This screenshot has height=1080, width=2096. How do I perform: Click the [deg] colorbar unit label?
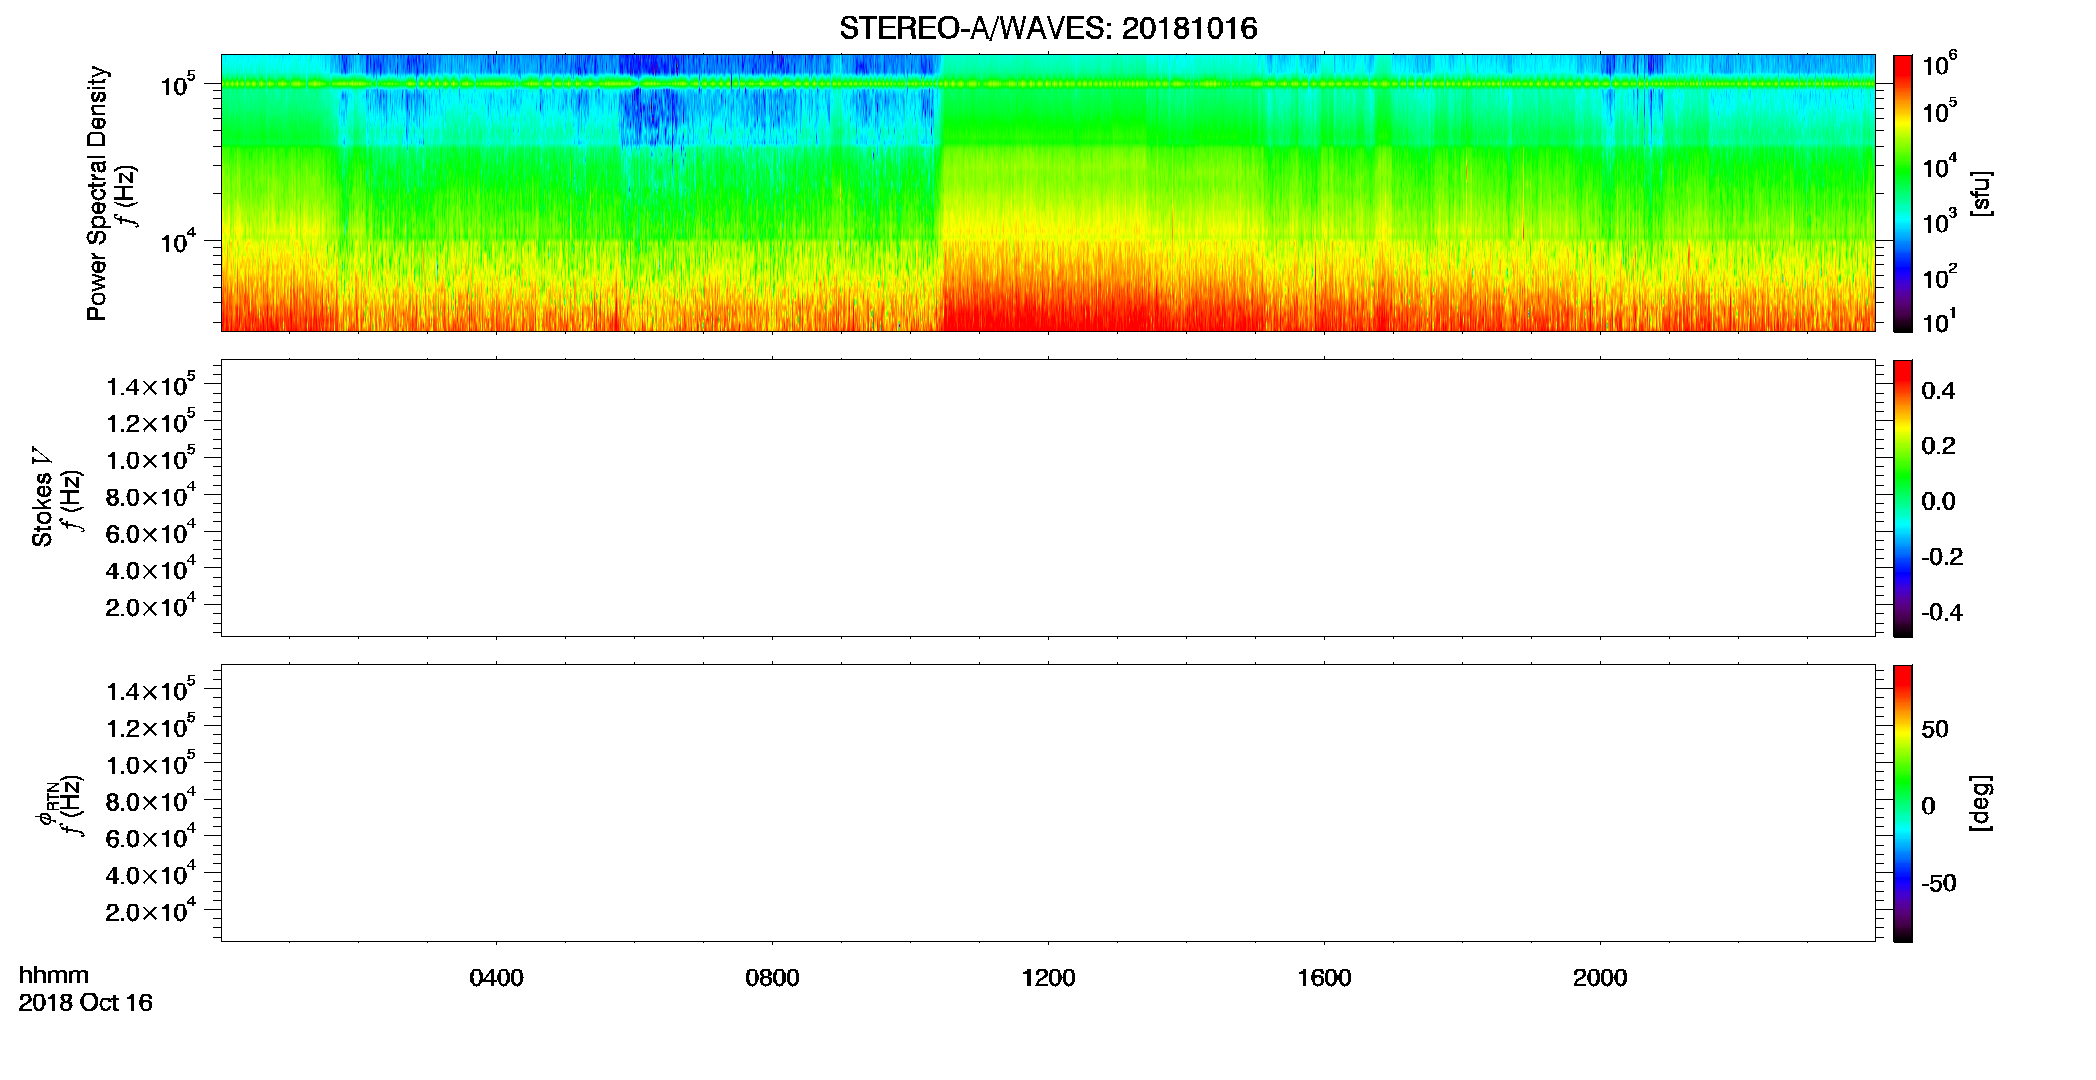point(1980,802)
